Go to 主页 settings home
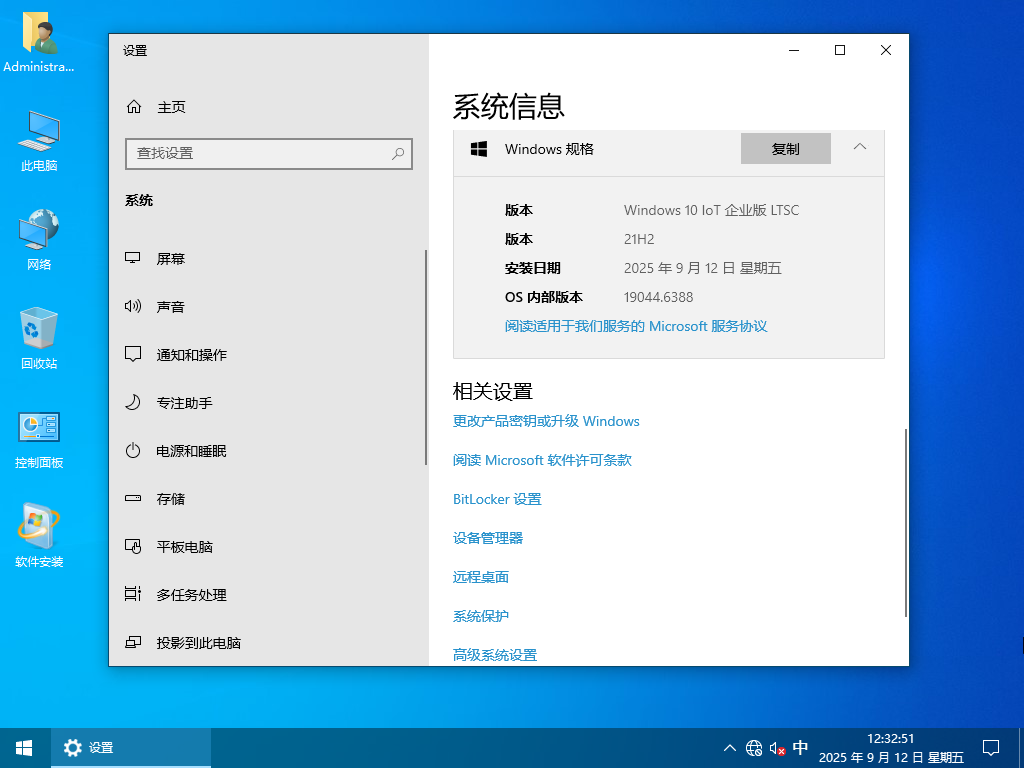This screenshot has width=1024, height=768. click(x=268, y=106)
